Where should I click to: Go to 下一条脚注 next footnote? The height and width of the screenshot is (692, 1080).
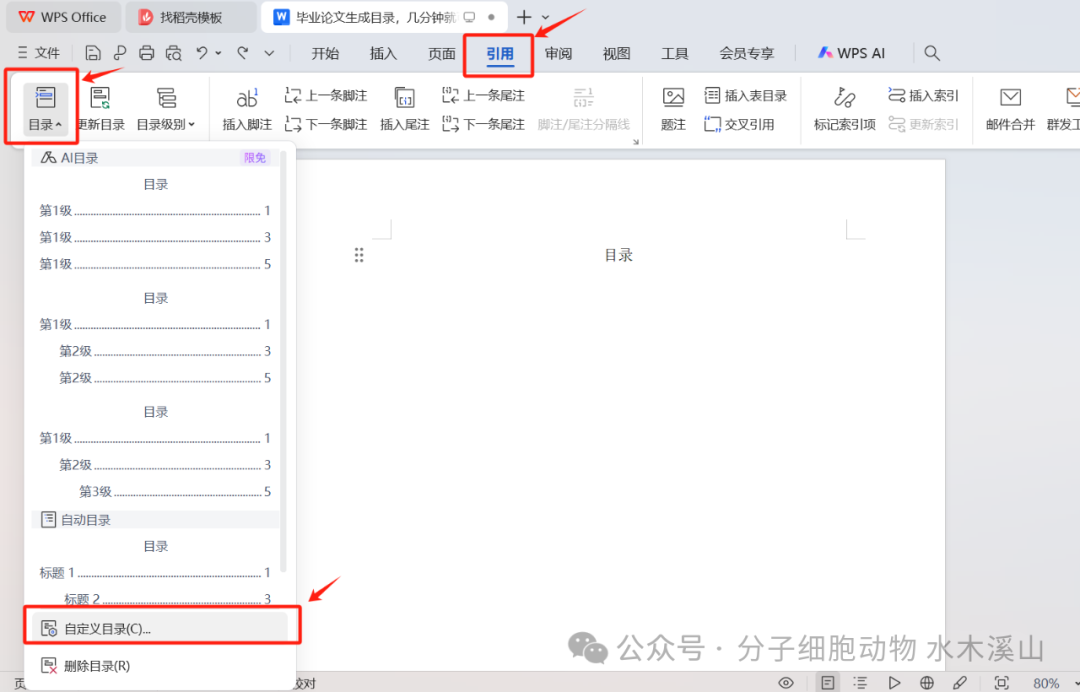point(326,124)
